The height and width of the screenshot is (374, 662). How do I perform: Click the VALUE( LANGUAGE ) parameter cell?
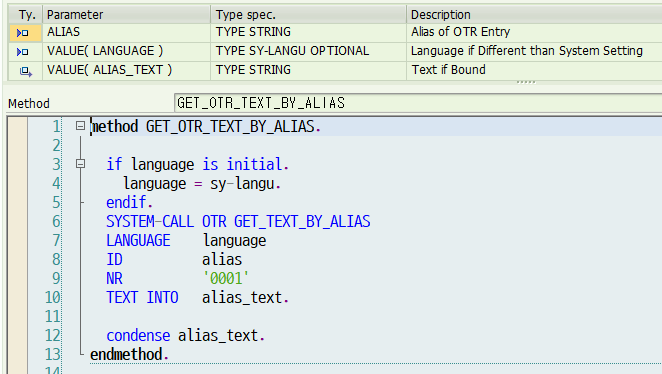coord(126,51)
